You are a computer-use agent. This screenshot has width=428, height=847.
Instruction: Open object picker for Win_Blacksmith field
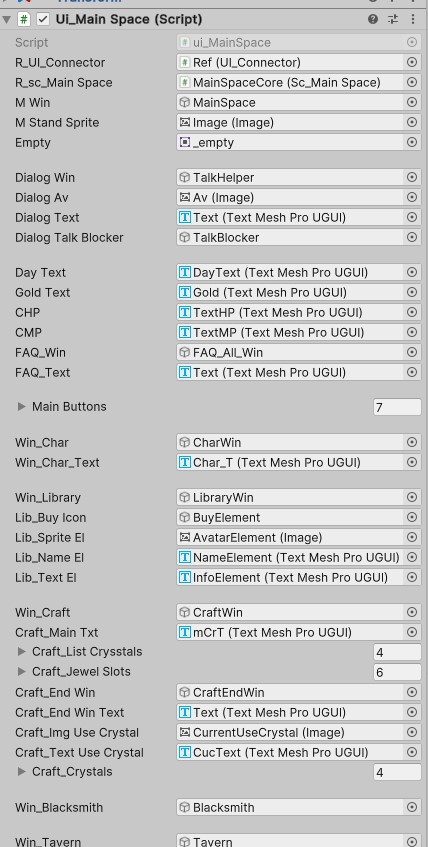412,808
